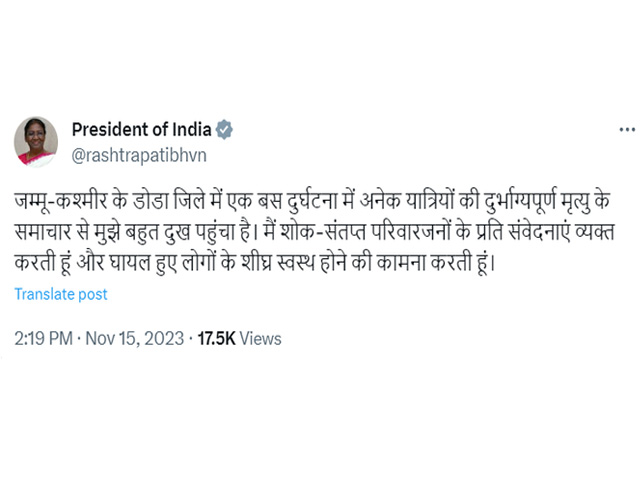Viewport: 640px width, 480px height.
Task: Click the President of India display name
Action: coord(141,129)
